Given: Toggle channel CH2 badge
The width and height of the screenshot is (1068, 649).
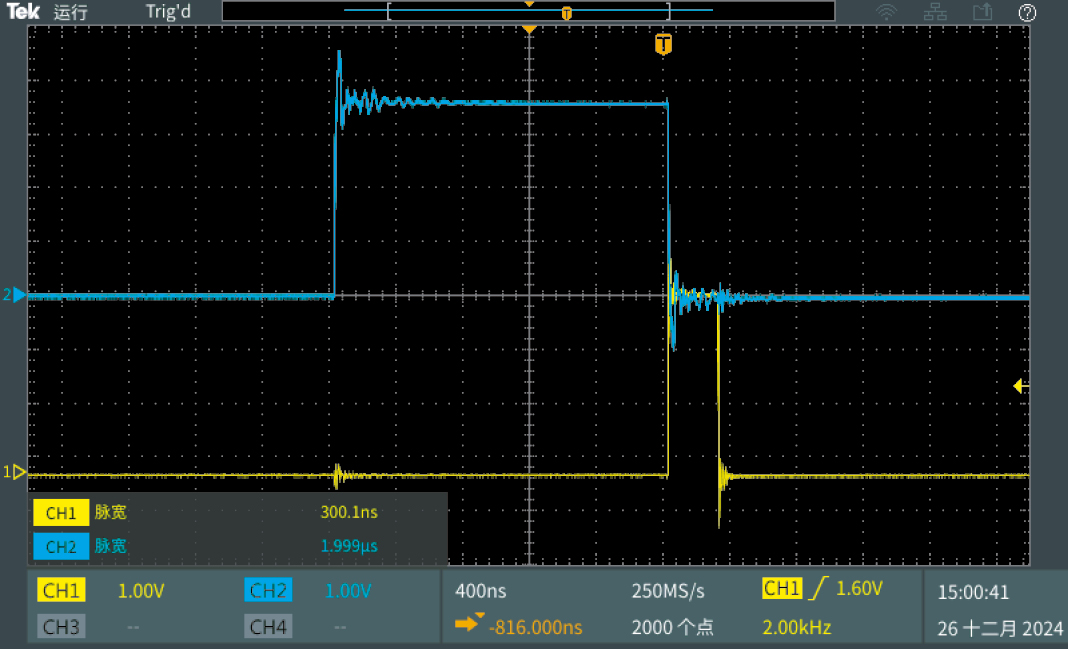Looking at the screenshot, I should 268,590.
